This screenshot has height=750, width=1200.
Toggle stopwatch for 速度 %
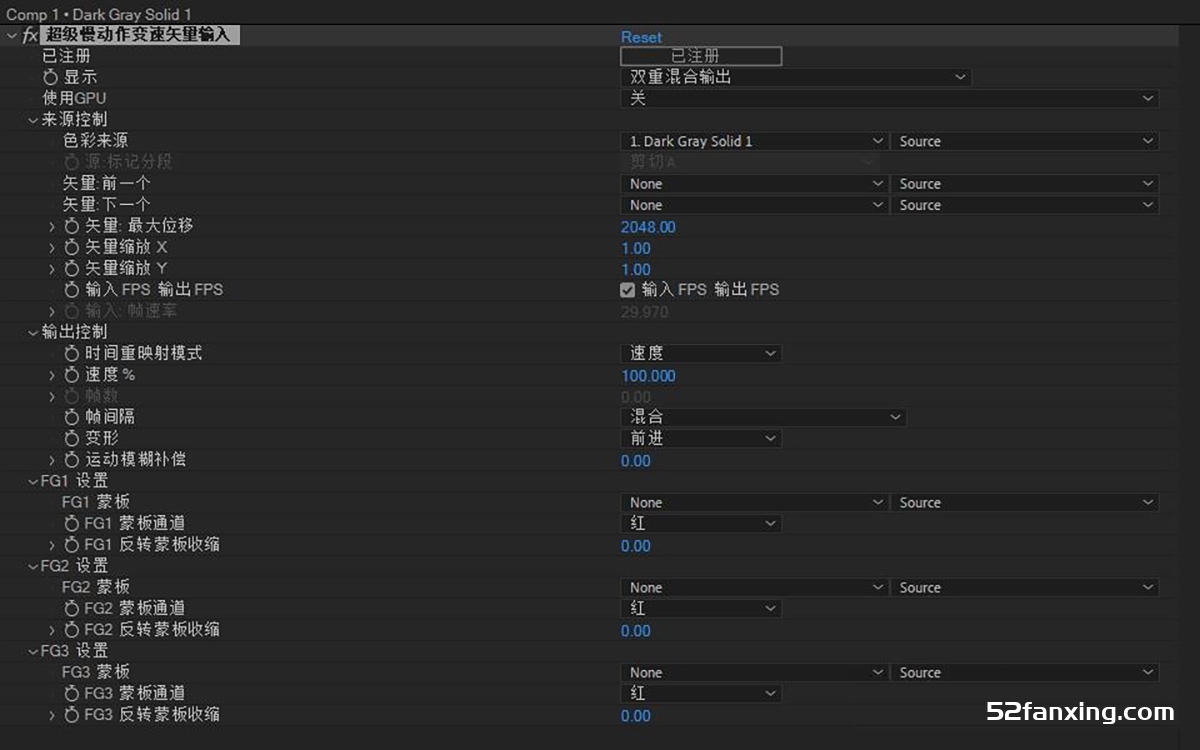72,375
